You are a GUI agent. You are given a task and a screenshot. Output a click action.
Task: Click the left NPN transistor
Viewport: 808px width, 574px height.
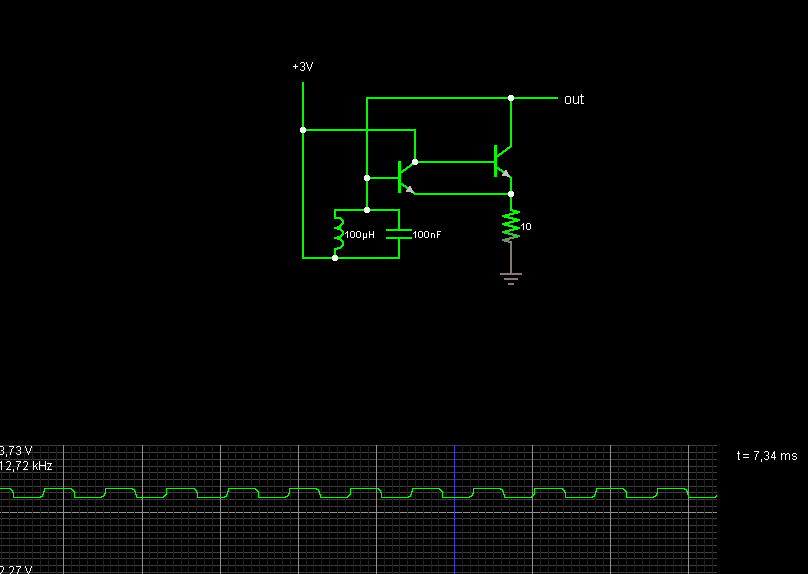[405, 177]
